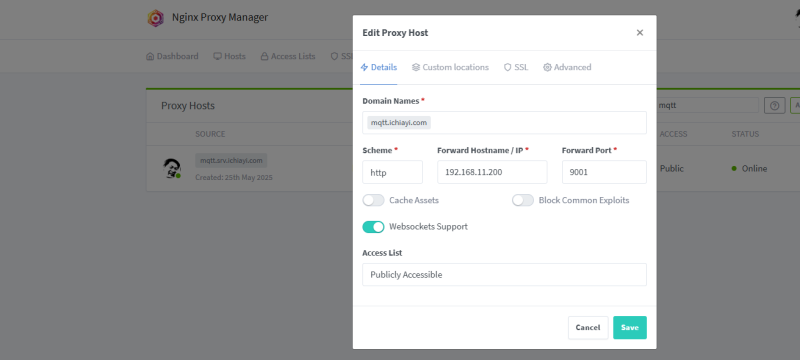Screen dimensions: 800x360
Task: Open the Dashboard menu item
Action: coord(172,56)
